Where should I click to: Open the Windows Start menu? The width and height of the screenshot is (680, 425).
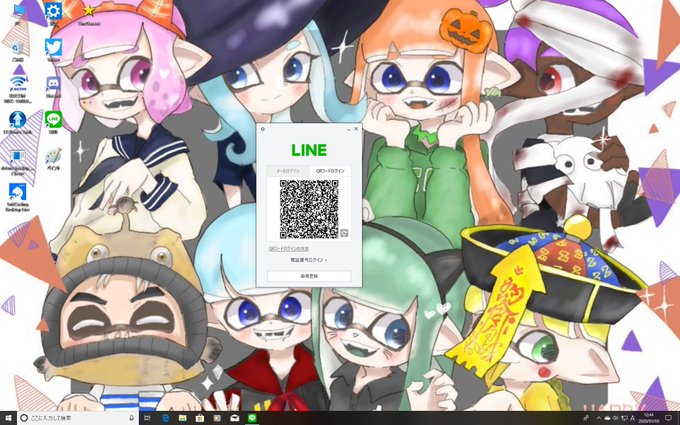click(8, 418)
